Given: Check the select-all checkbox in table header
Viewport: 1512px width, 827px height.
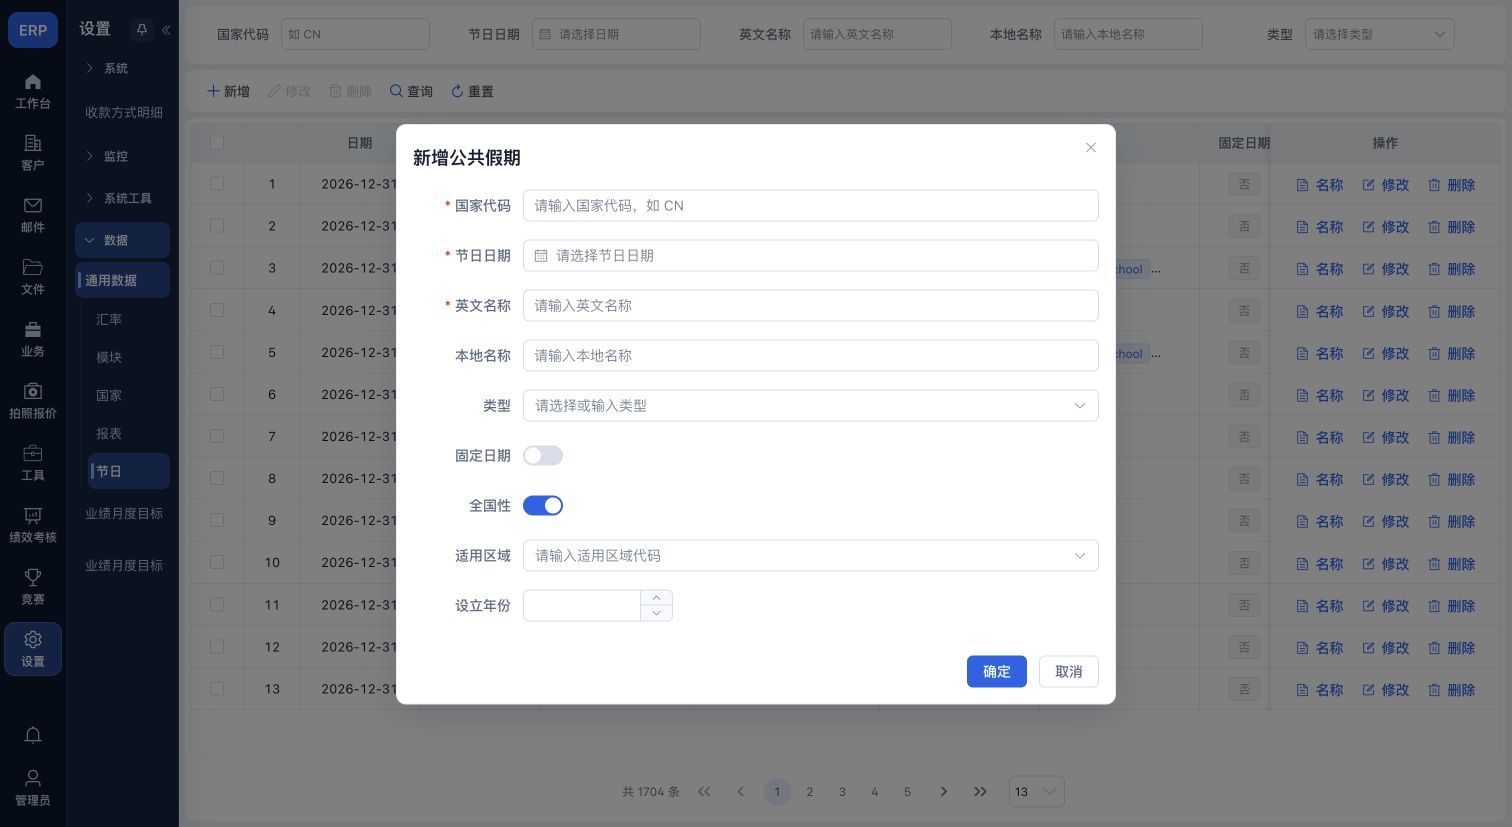Looking at the screenshot, I should pyautogui.click(x=217, y=143).
